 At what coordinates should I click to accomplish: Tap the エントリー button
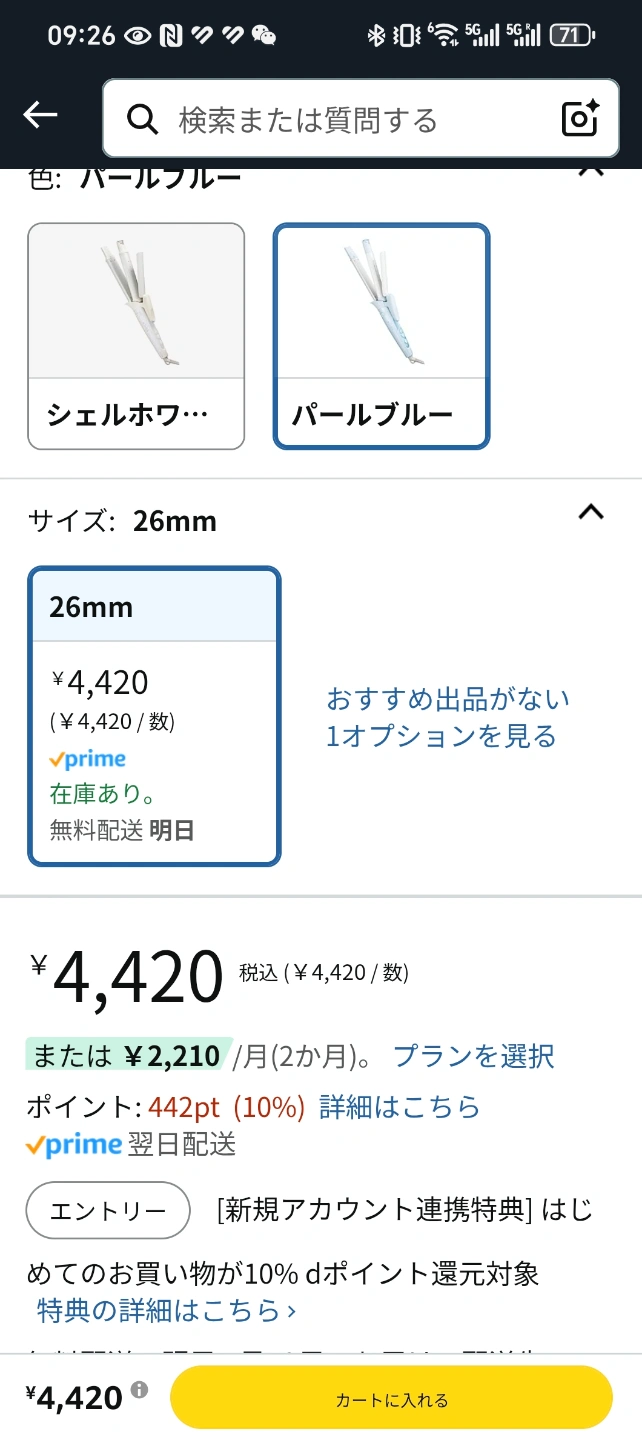click(x=108, y=1210)
